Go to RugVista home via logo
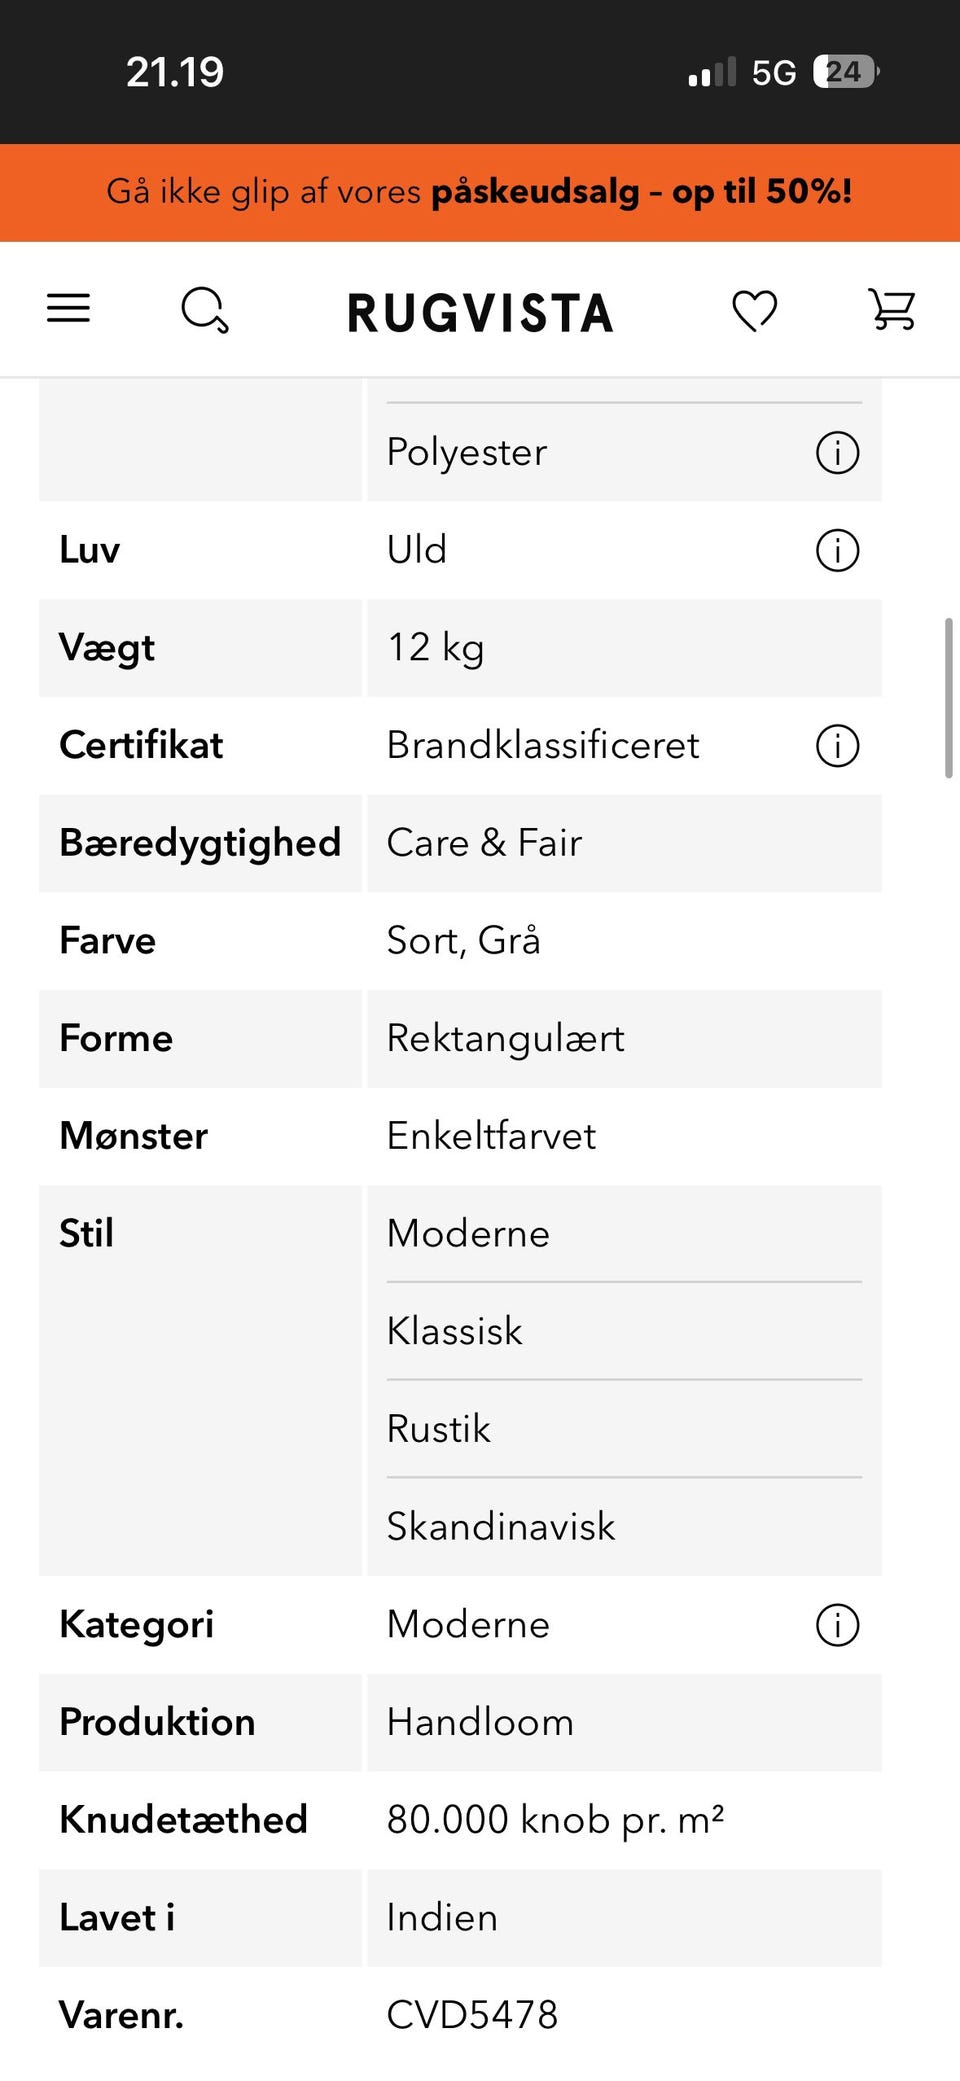Screen dimensions: 960x2081 click(480, 312)
